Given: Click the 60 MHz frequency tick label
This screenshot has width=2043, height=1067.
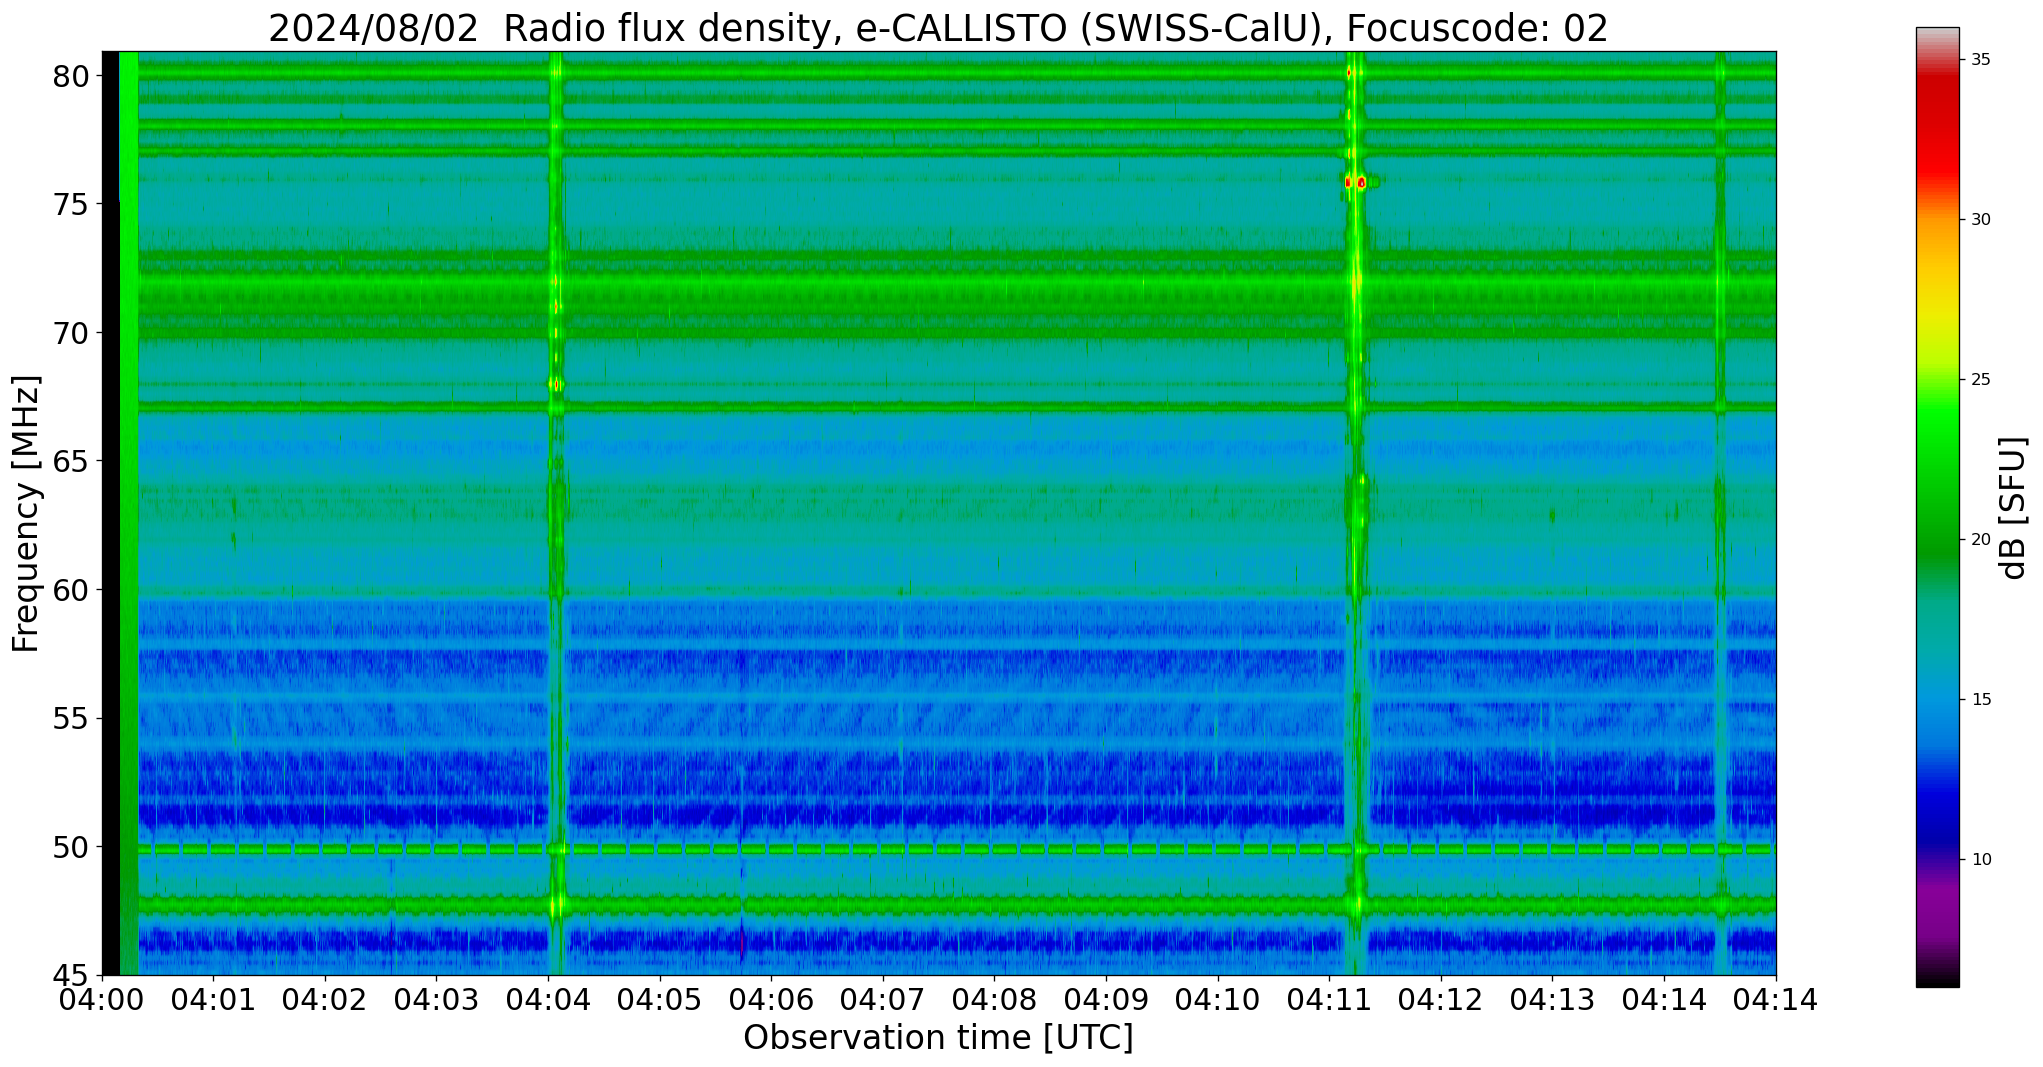Looking at the screenshot, I should click(70, 590).
